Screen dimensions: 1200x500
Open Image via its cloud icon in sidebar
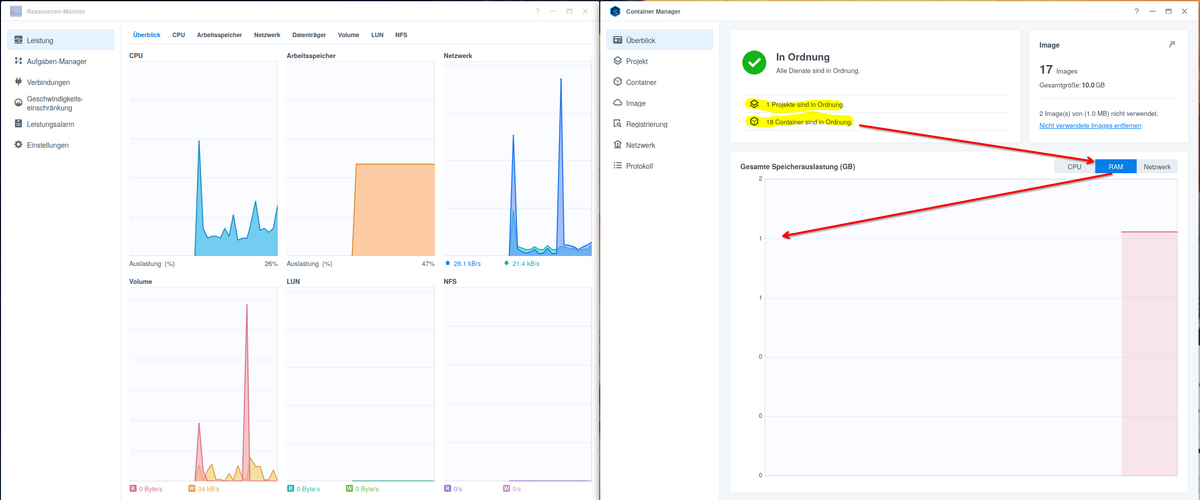(x=618, y=103)
